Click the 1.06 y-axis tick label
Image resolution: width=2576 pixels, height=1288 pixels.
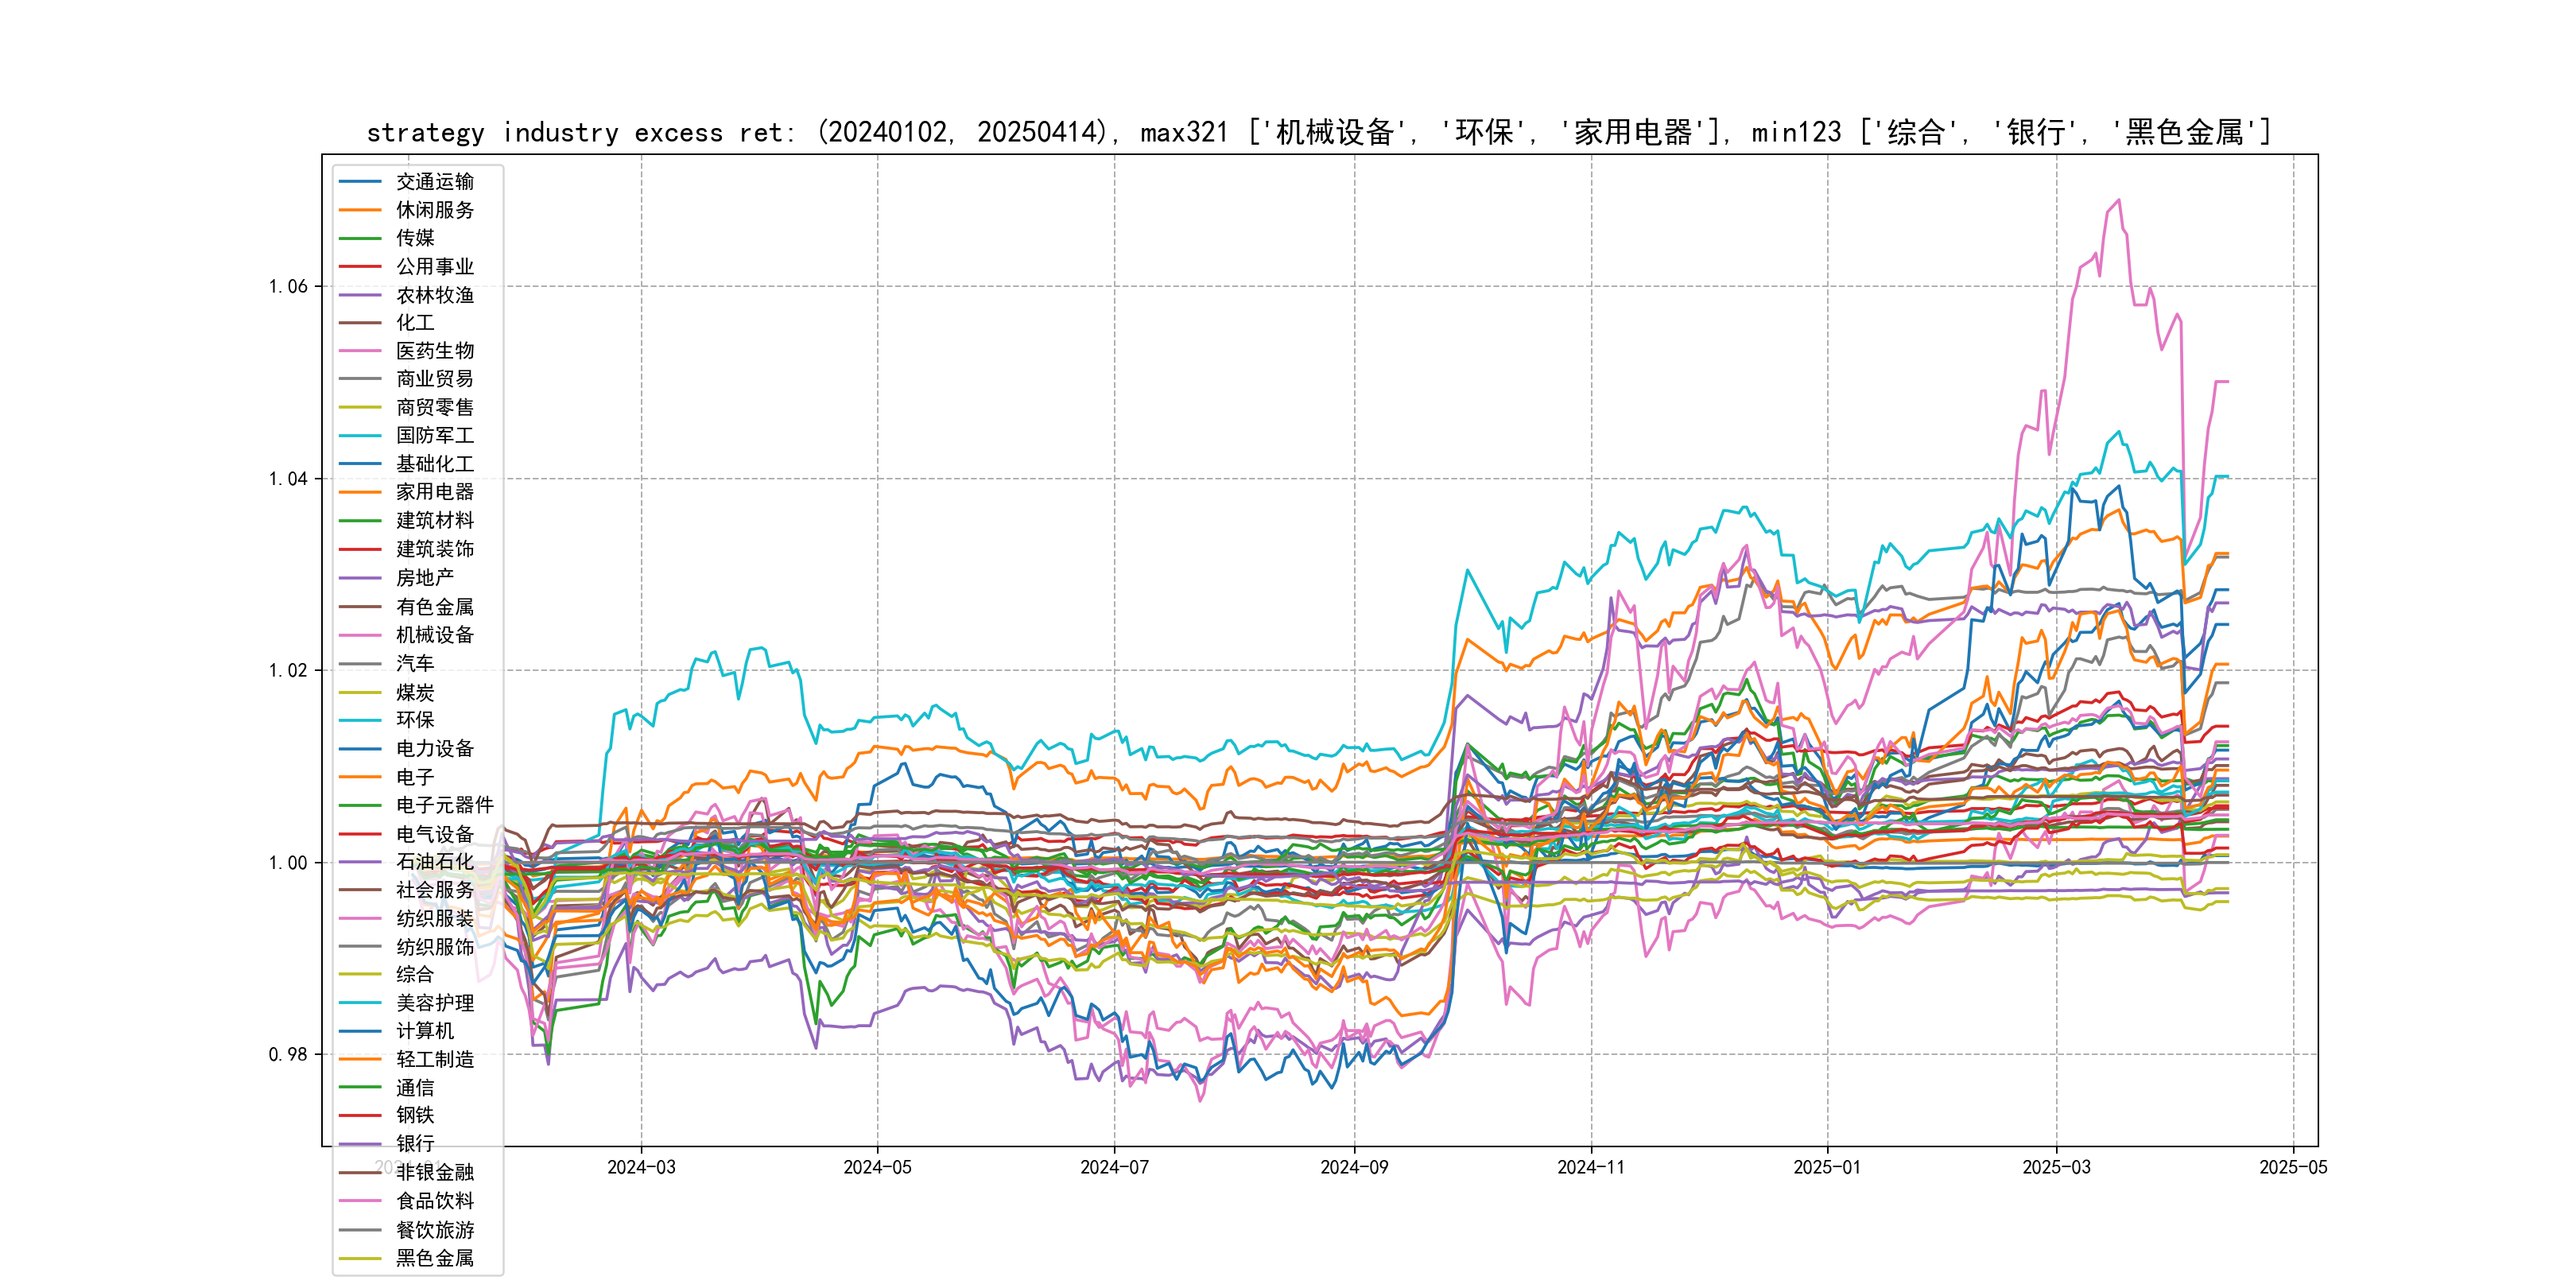tap(288, 287)
